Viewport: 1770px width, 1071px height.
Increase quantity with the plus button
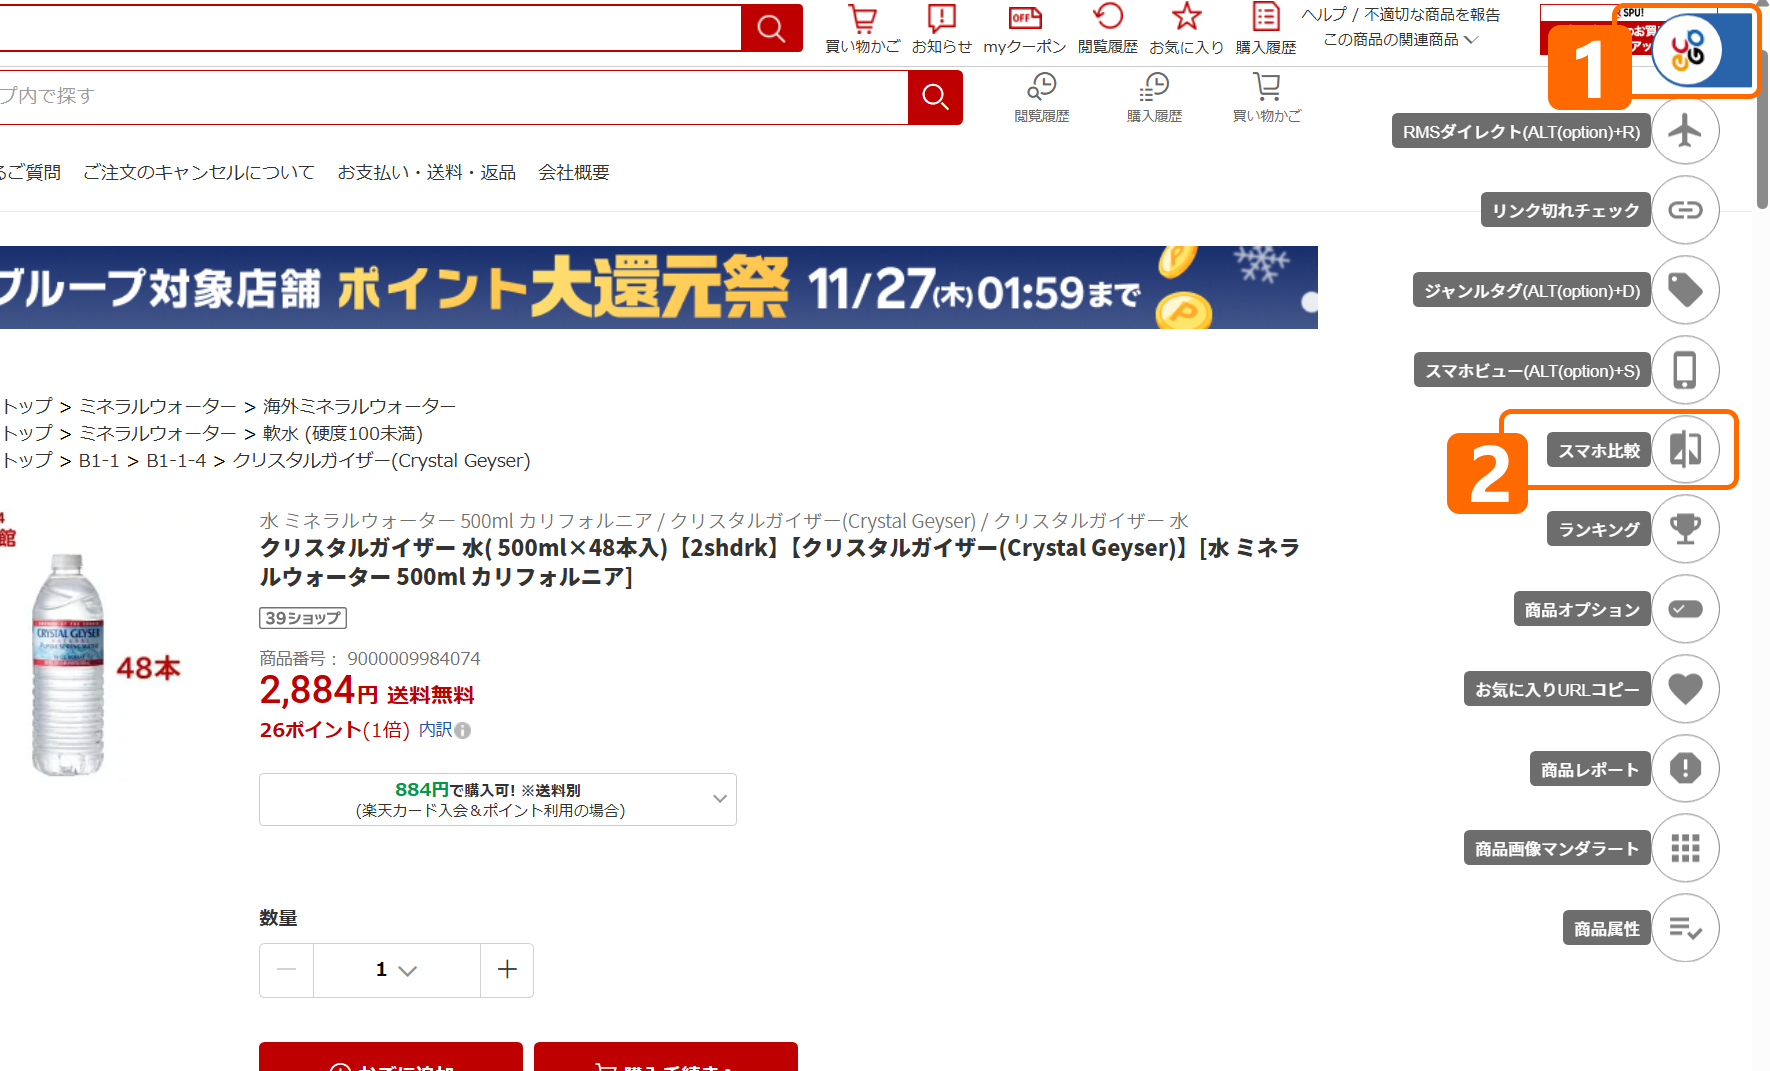tap(507, 970)
